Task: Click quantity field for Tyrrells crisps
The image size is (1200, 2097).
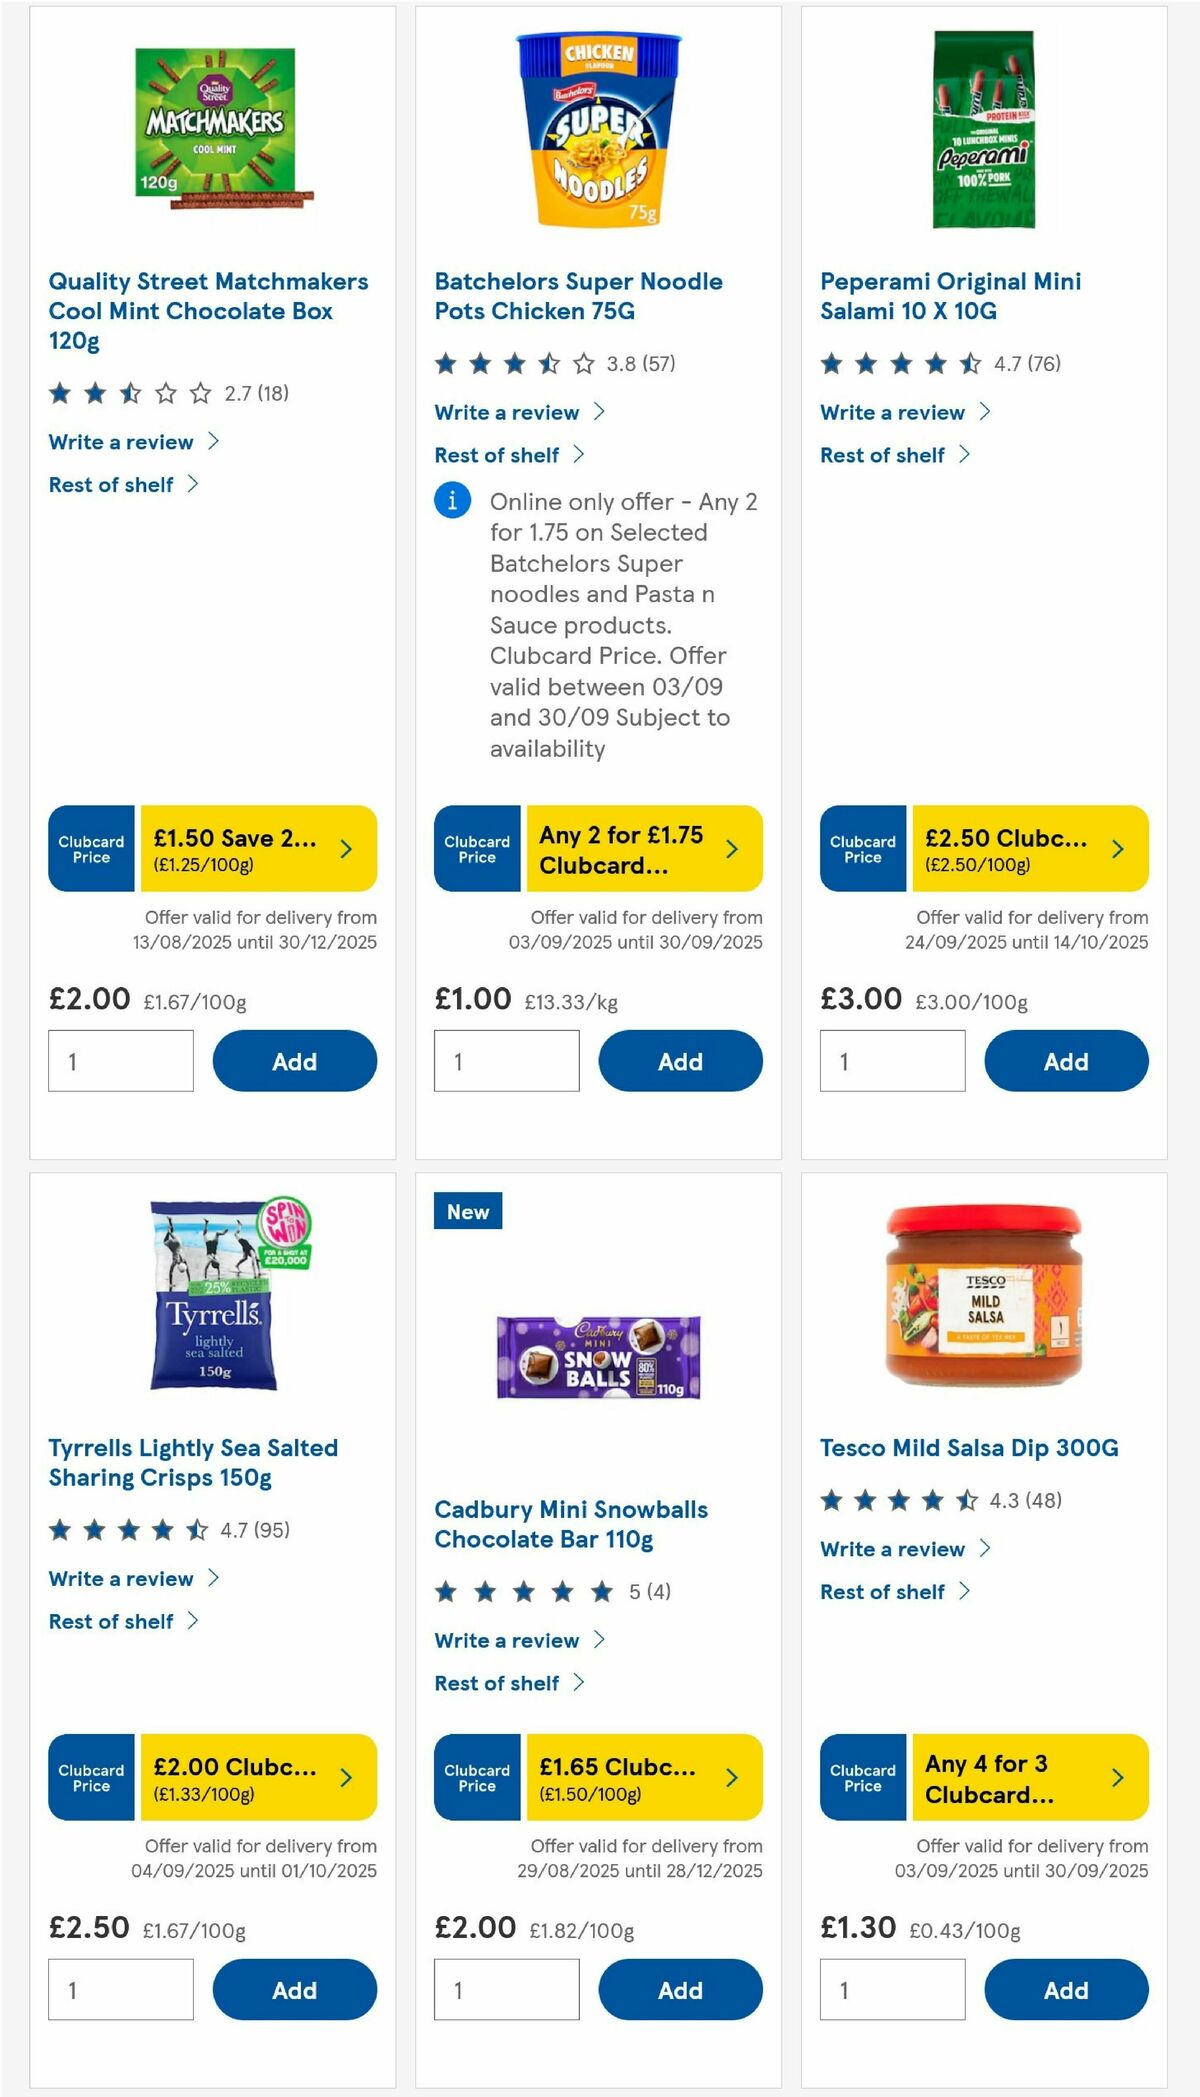Action: pos(120,1989)
